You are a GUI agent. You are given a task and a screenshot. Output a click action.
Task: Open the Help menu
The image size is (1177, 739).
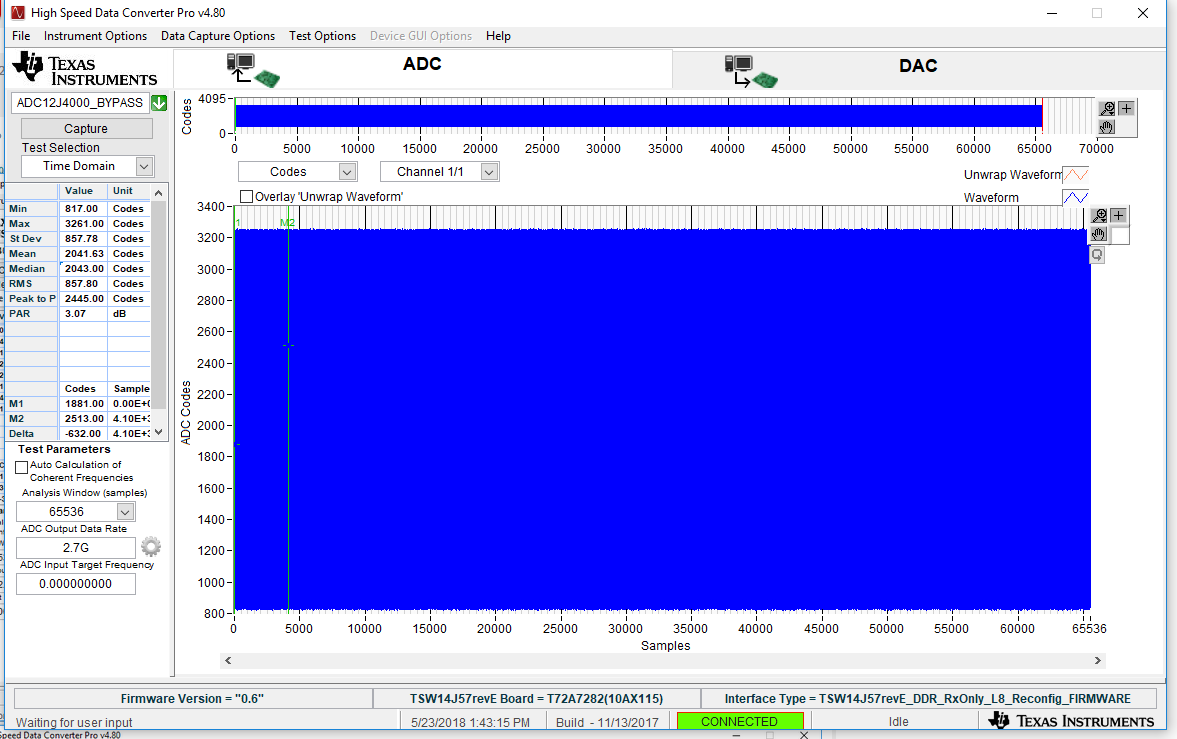498,36
